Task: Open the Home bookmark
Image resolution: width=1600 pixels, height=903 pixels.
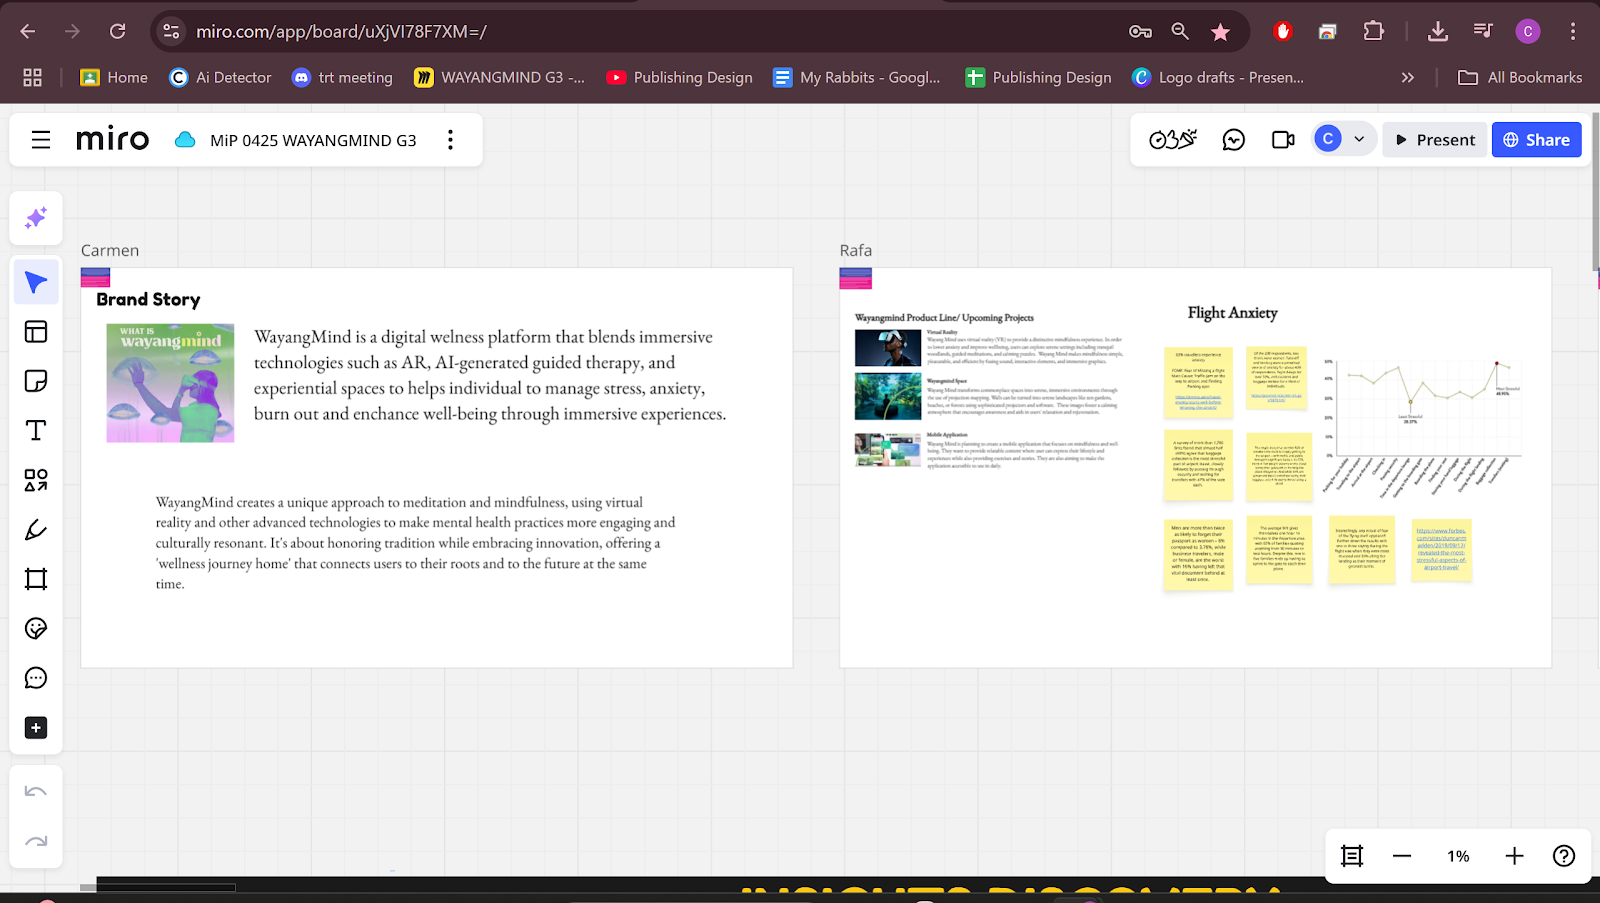Action: (x=114, y=78)
